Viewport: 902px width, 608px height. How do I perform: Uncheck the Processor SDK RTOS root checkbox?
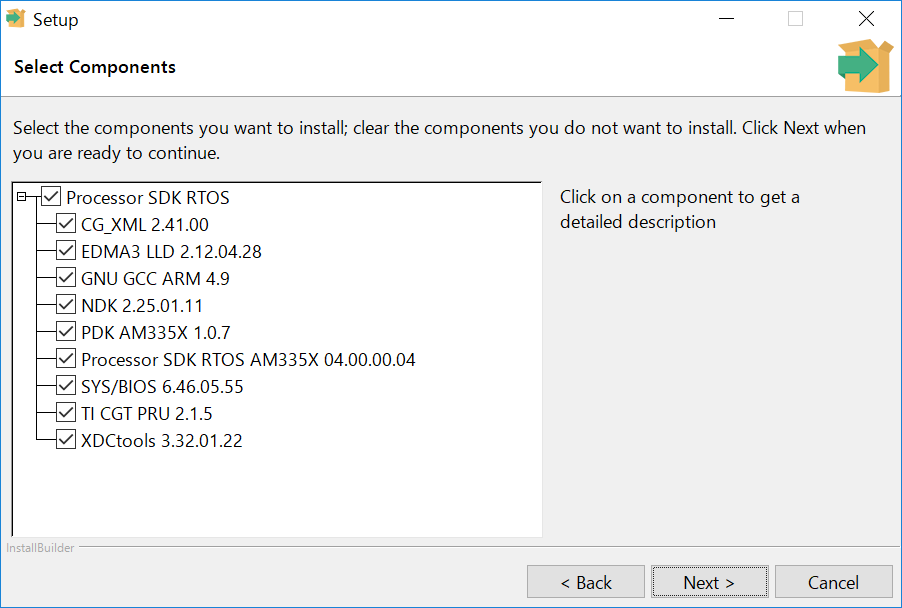pyautogui.click(x=51, y=197)
